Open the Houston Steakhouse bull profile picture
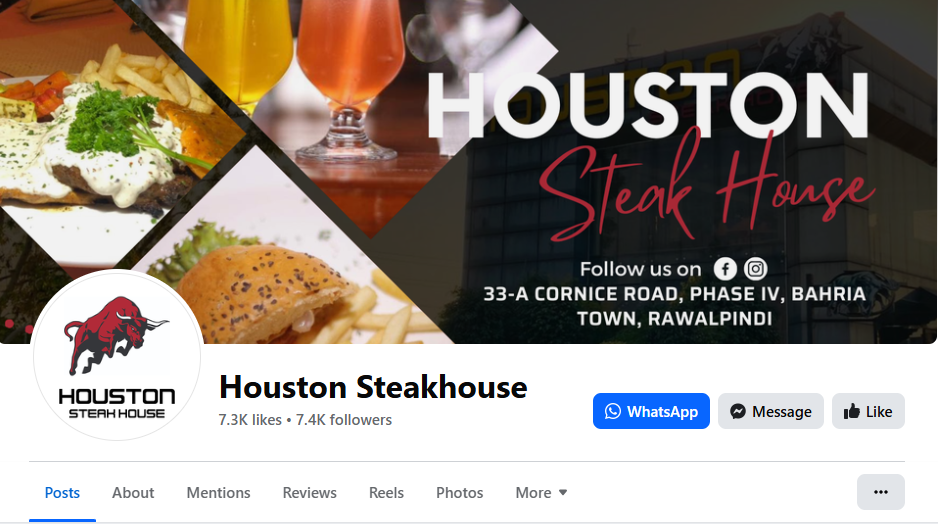Image resolution: width=938 pixels, height=524 pixels. click(117, 355)
